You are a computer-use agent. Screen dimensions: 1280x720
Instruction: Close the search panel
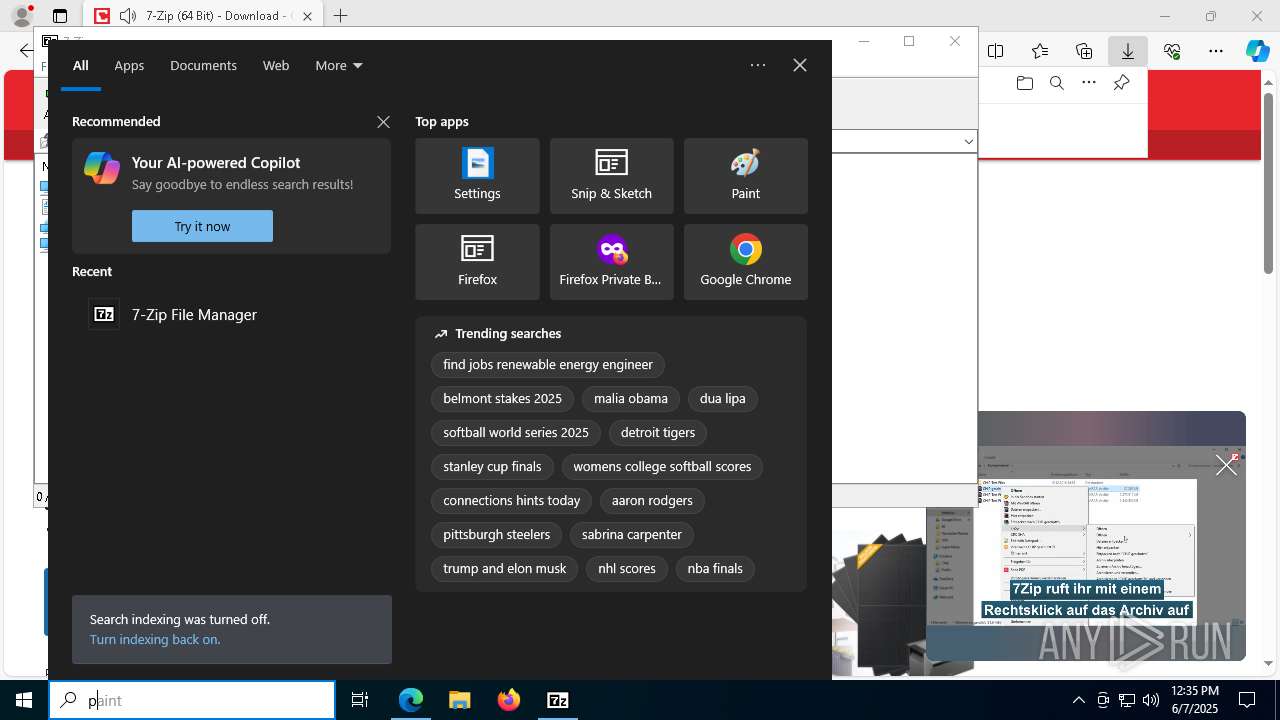click(x=799, y=65)
